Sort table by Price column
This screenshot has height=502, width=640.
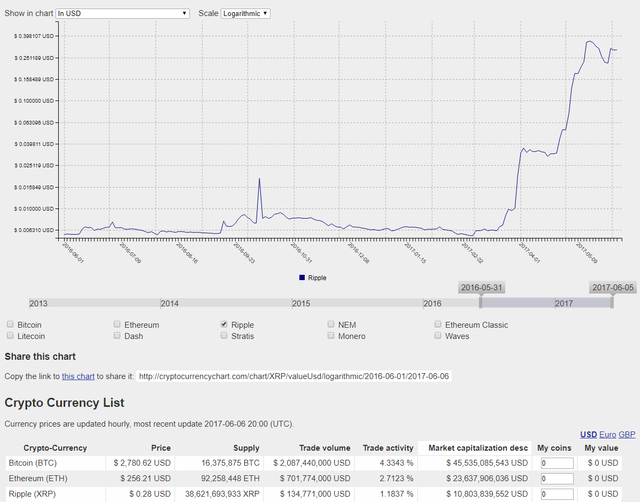pos(161,448)
